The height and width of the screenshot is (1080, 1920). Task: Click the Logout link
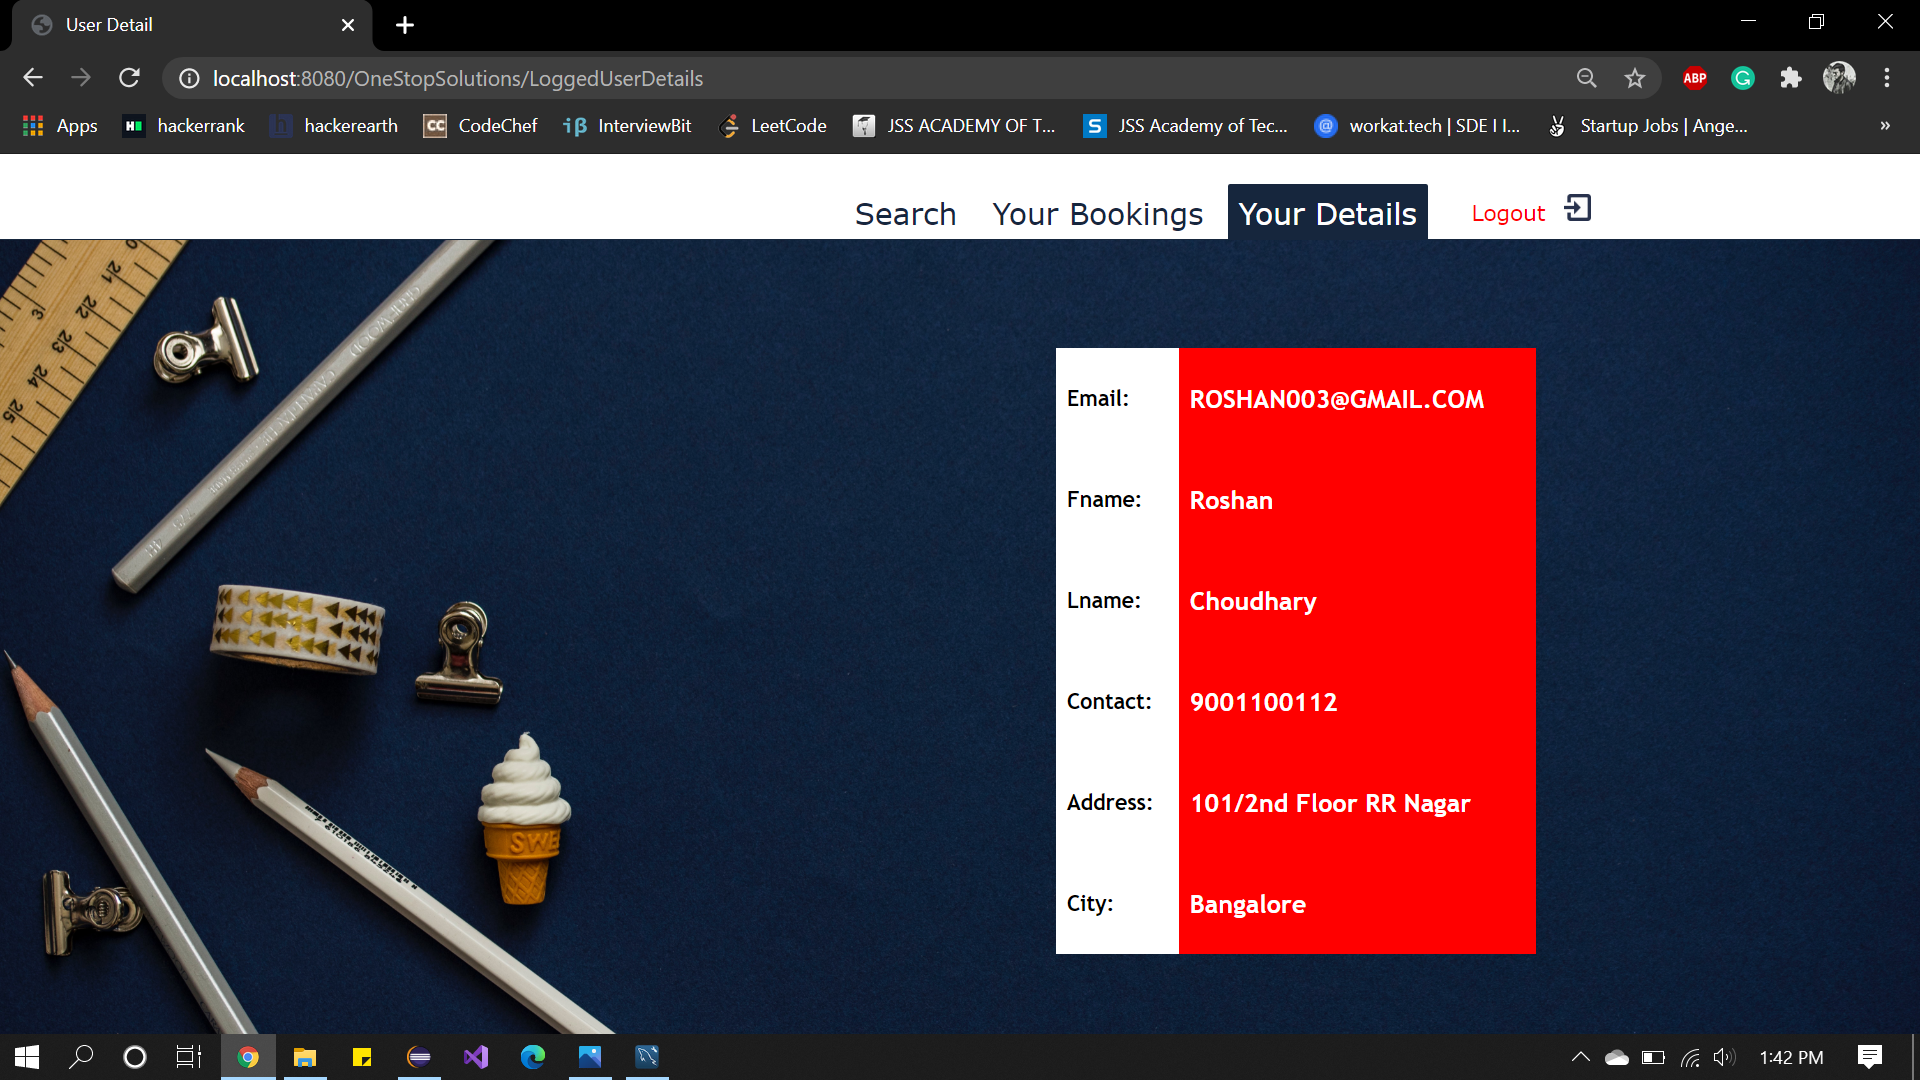(1508, 214)
